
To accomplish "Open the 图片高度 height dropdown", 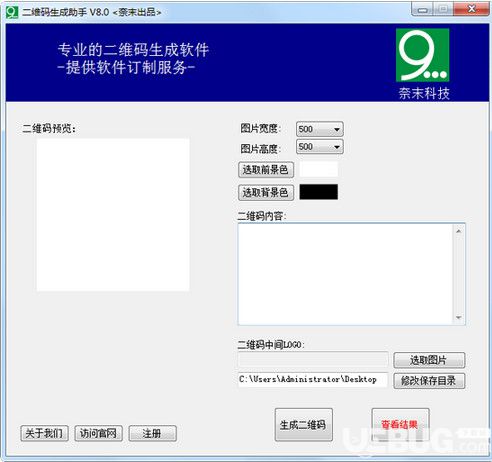I will pos(319,147).
